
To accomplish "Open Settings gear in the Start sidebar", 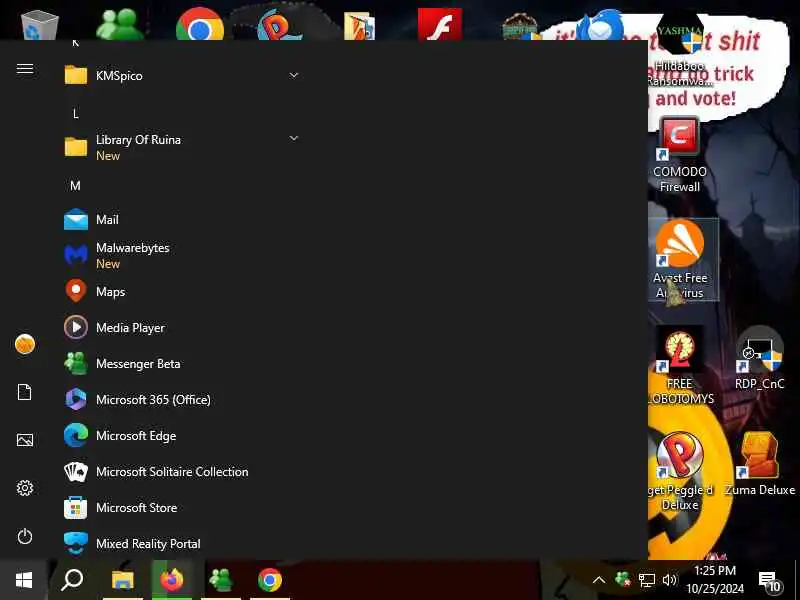I will (x=24, y=488).
